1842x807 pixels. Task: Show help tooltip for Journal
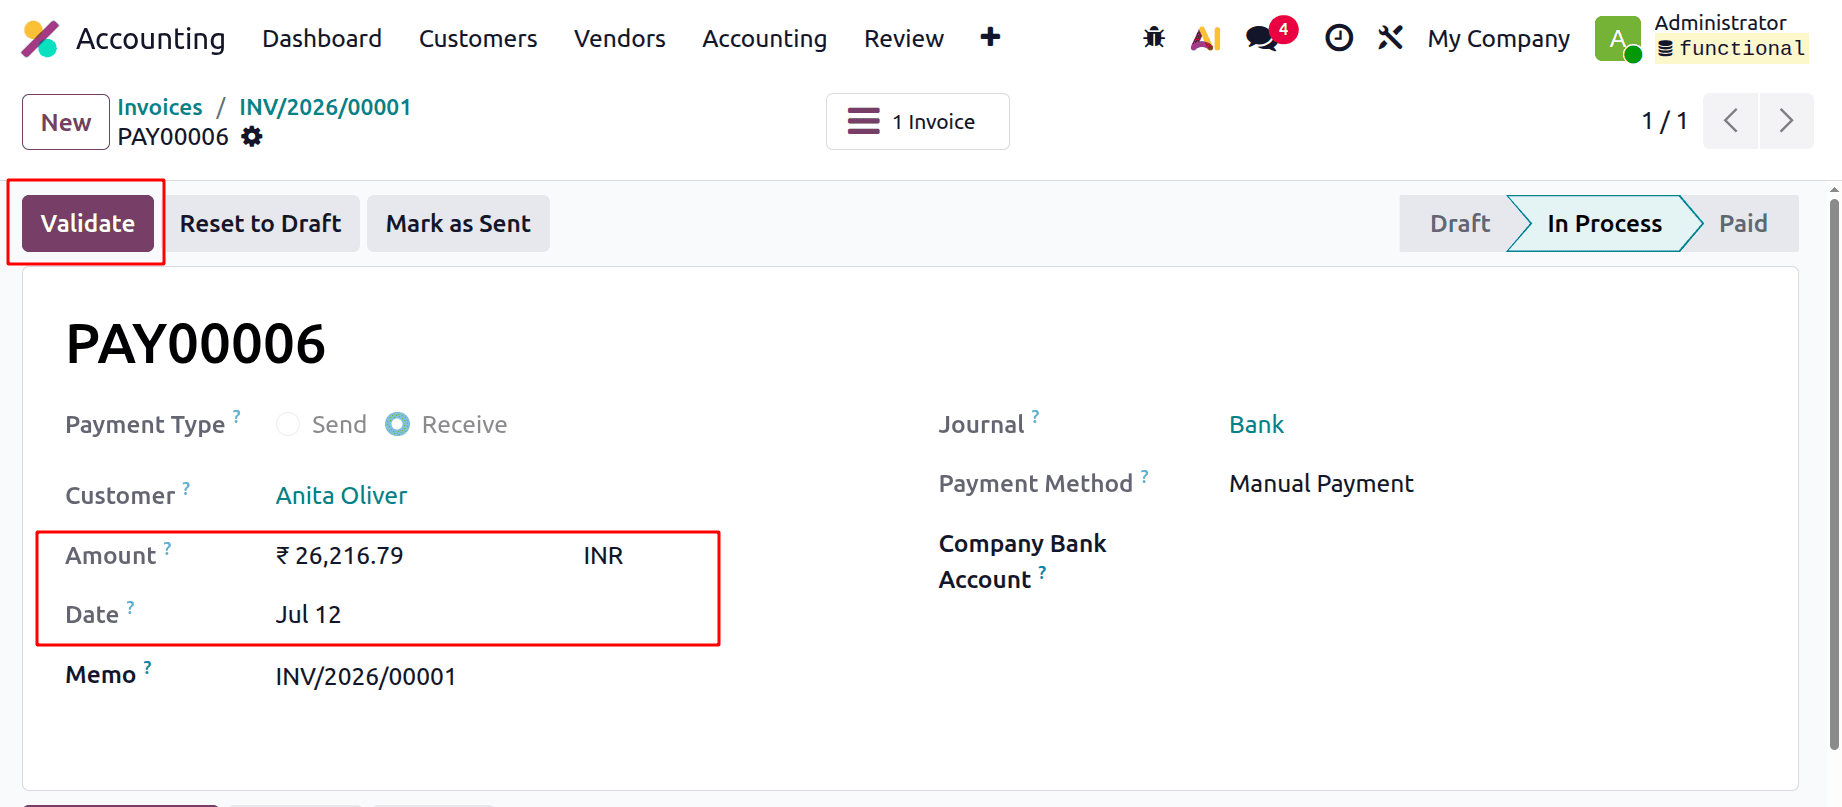[x=1035, y=416]
